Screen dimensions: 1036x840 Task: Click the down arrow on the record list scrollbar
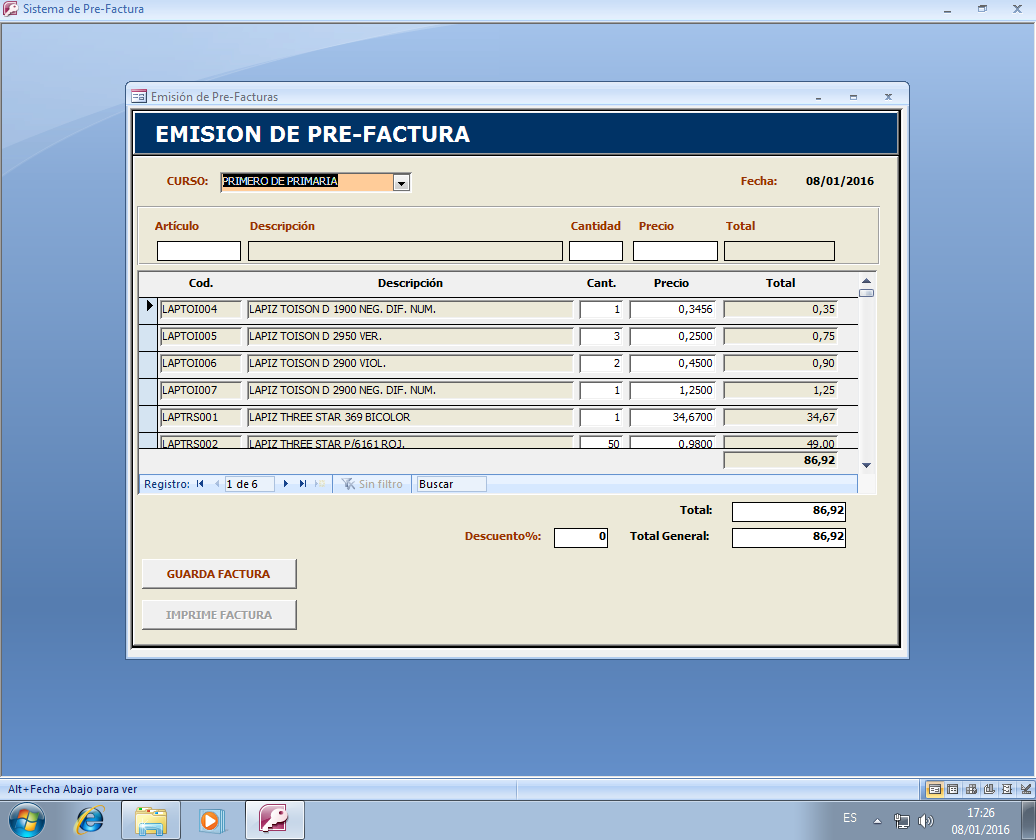click(x=866, y=464)
